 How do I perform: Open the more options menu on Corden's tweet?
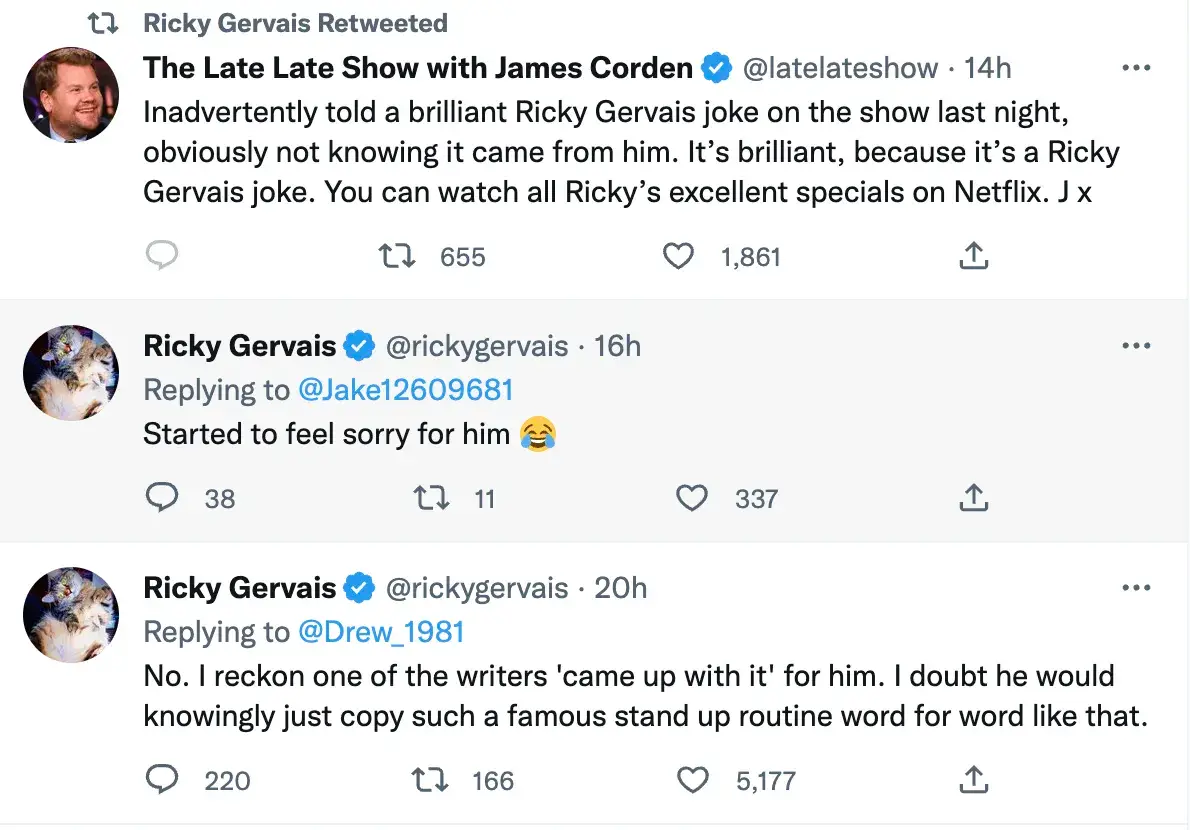pyautogui.click(x=1137, y=66)
